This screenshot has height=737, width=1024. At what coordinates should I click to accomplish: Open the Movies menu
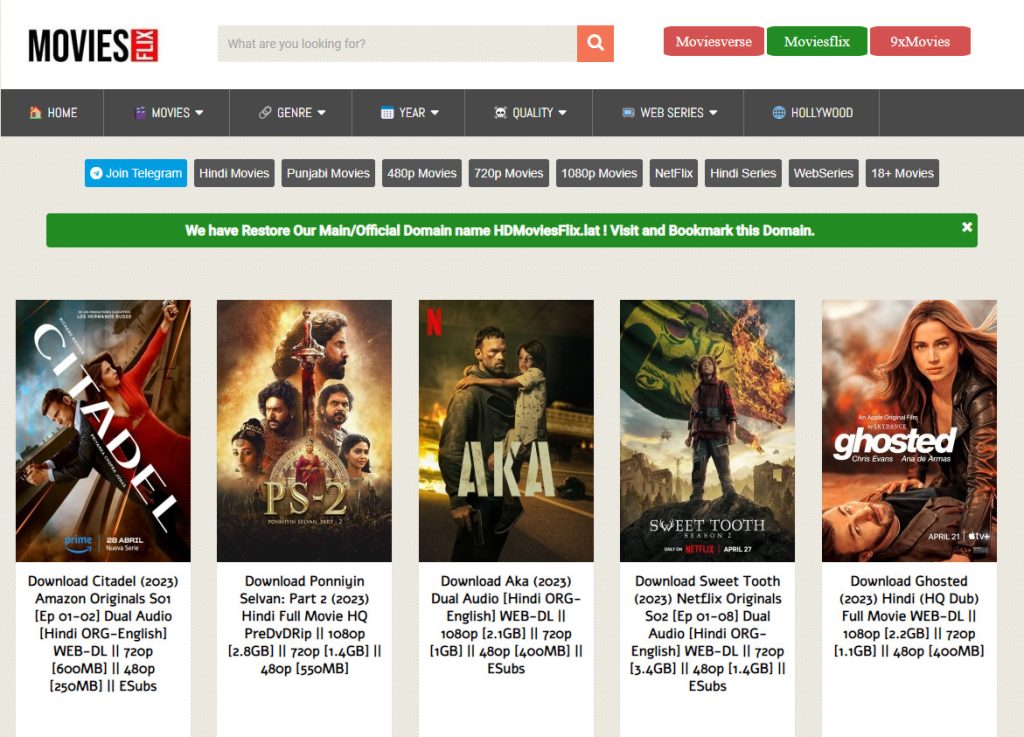(x=167, y=112)
